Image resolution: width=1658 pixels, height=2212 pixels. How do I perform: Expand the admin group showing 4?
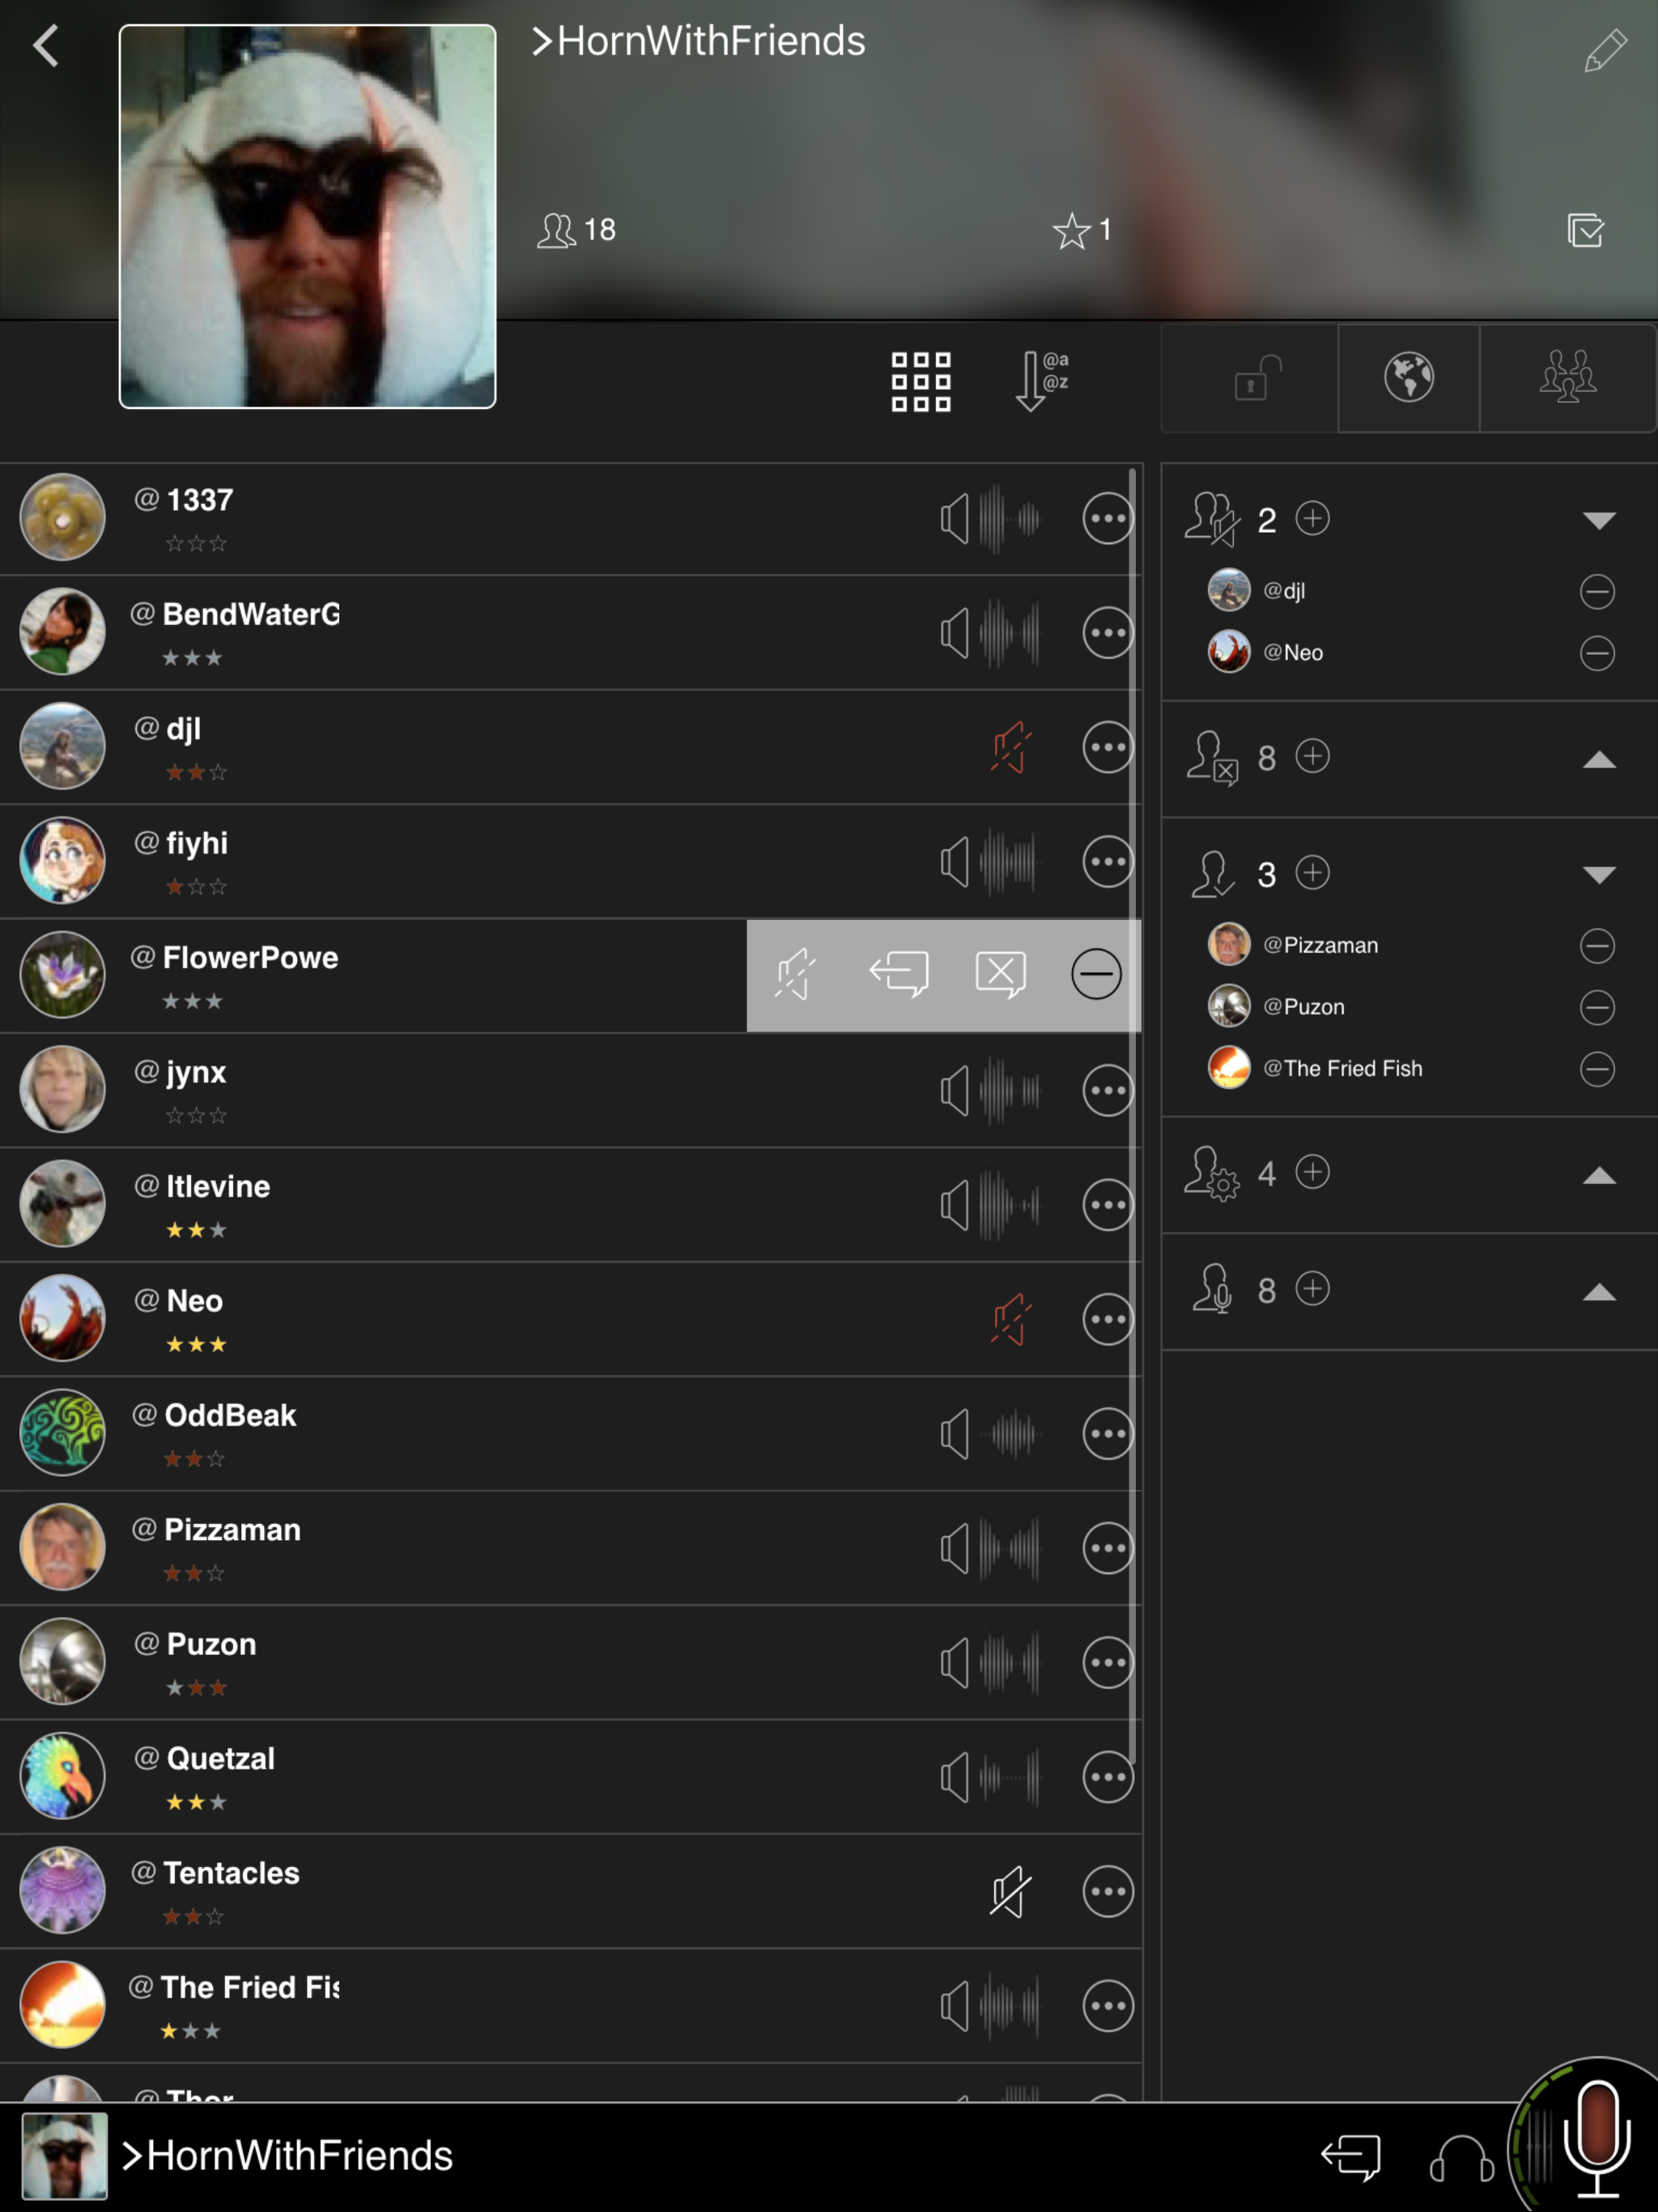coord(1598,1175)
